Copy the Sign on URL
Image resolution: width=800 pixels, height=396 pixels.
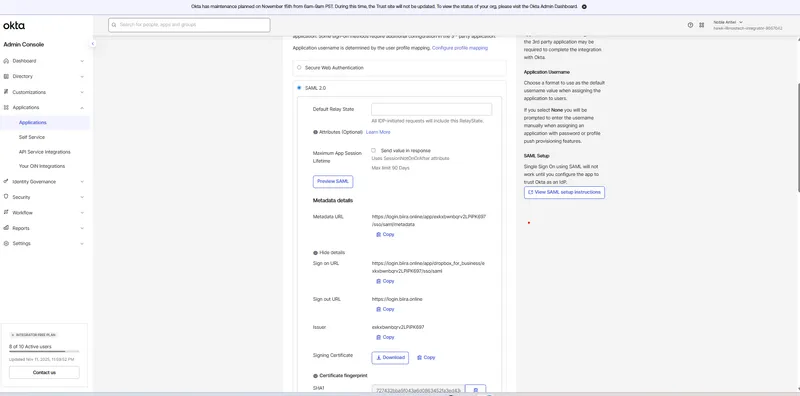click(x=385, y=281)
